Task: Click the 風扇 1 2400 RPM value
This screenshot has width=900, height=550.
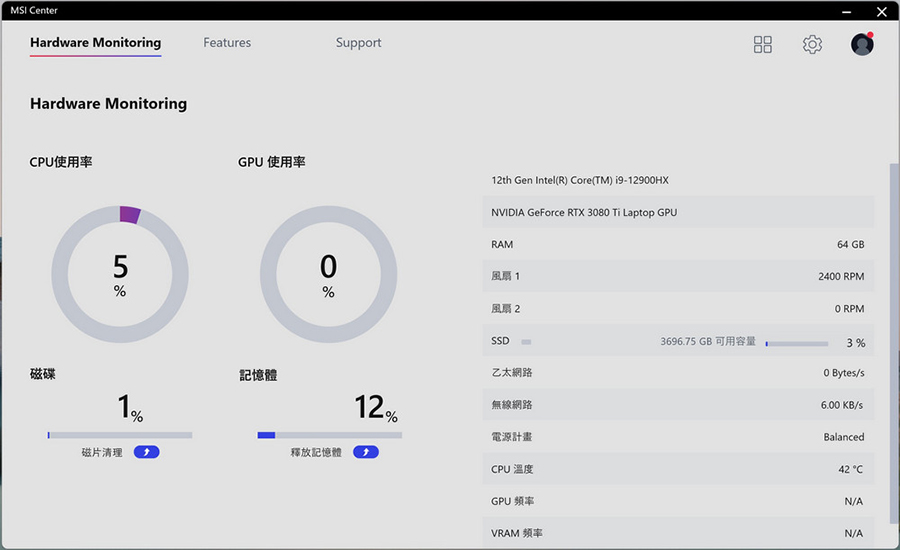Action: (841, 277)
